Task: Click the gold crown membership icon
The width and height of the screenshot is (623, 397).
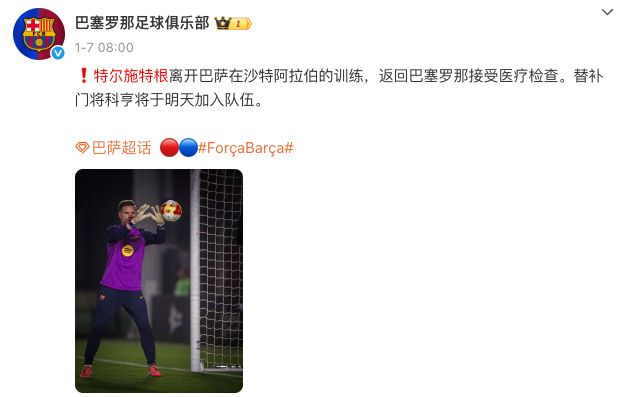Action: click(222, 23)
